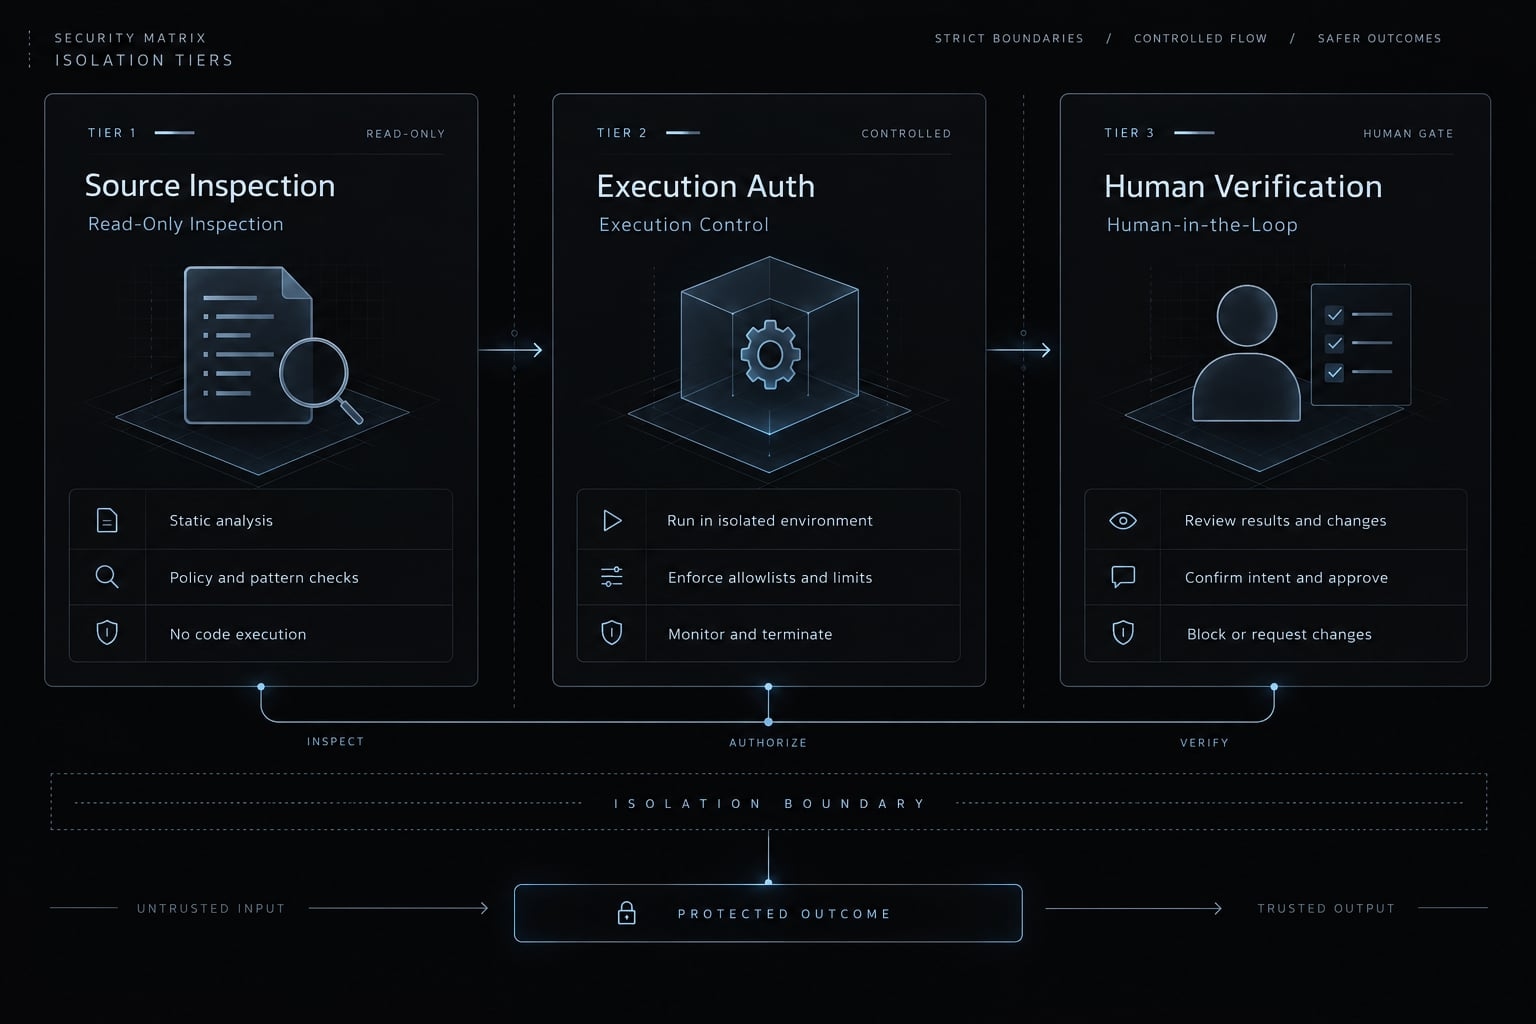1536x1024 pixels.
Task: Click the speech bubble icon beside Confirm intent
Action: [x=1123, y=577]
